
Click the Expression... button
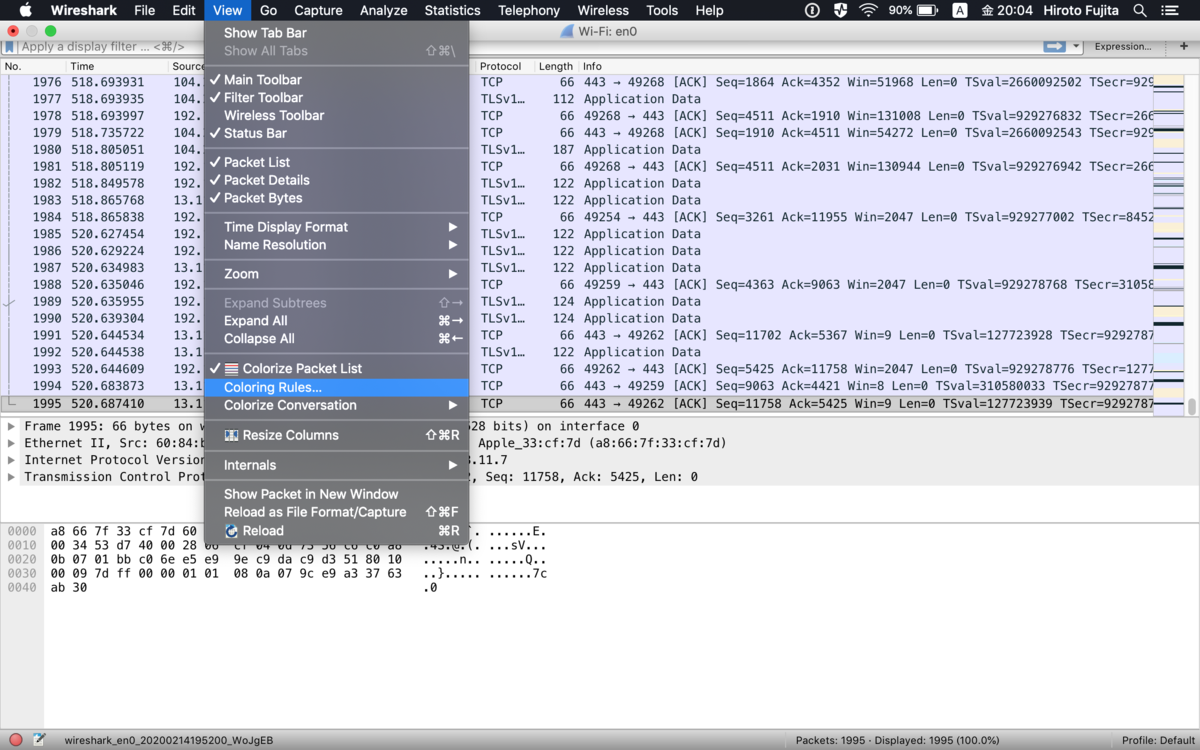click(x=1122, y=46)
